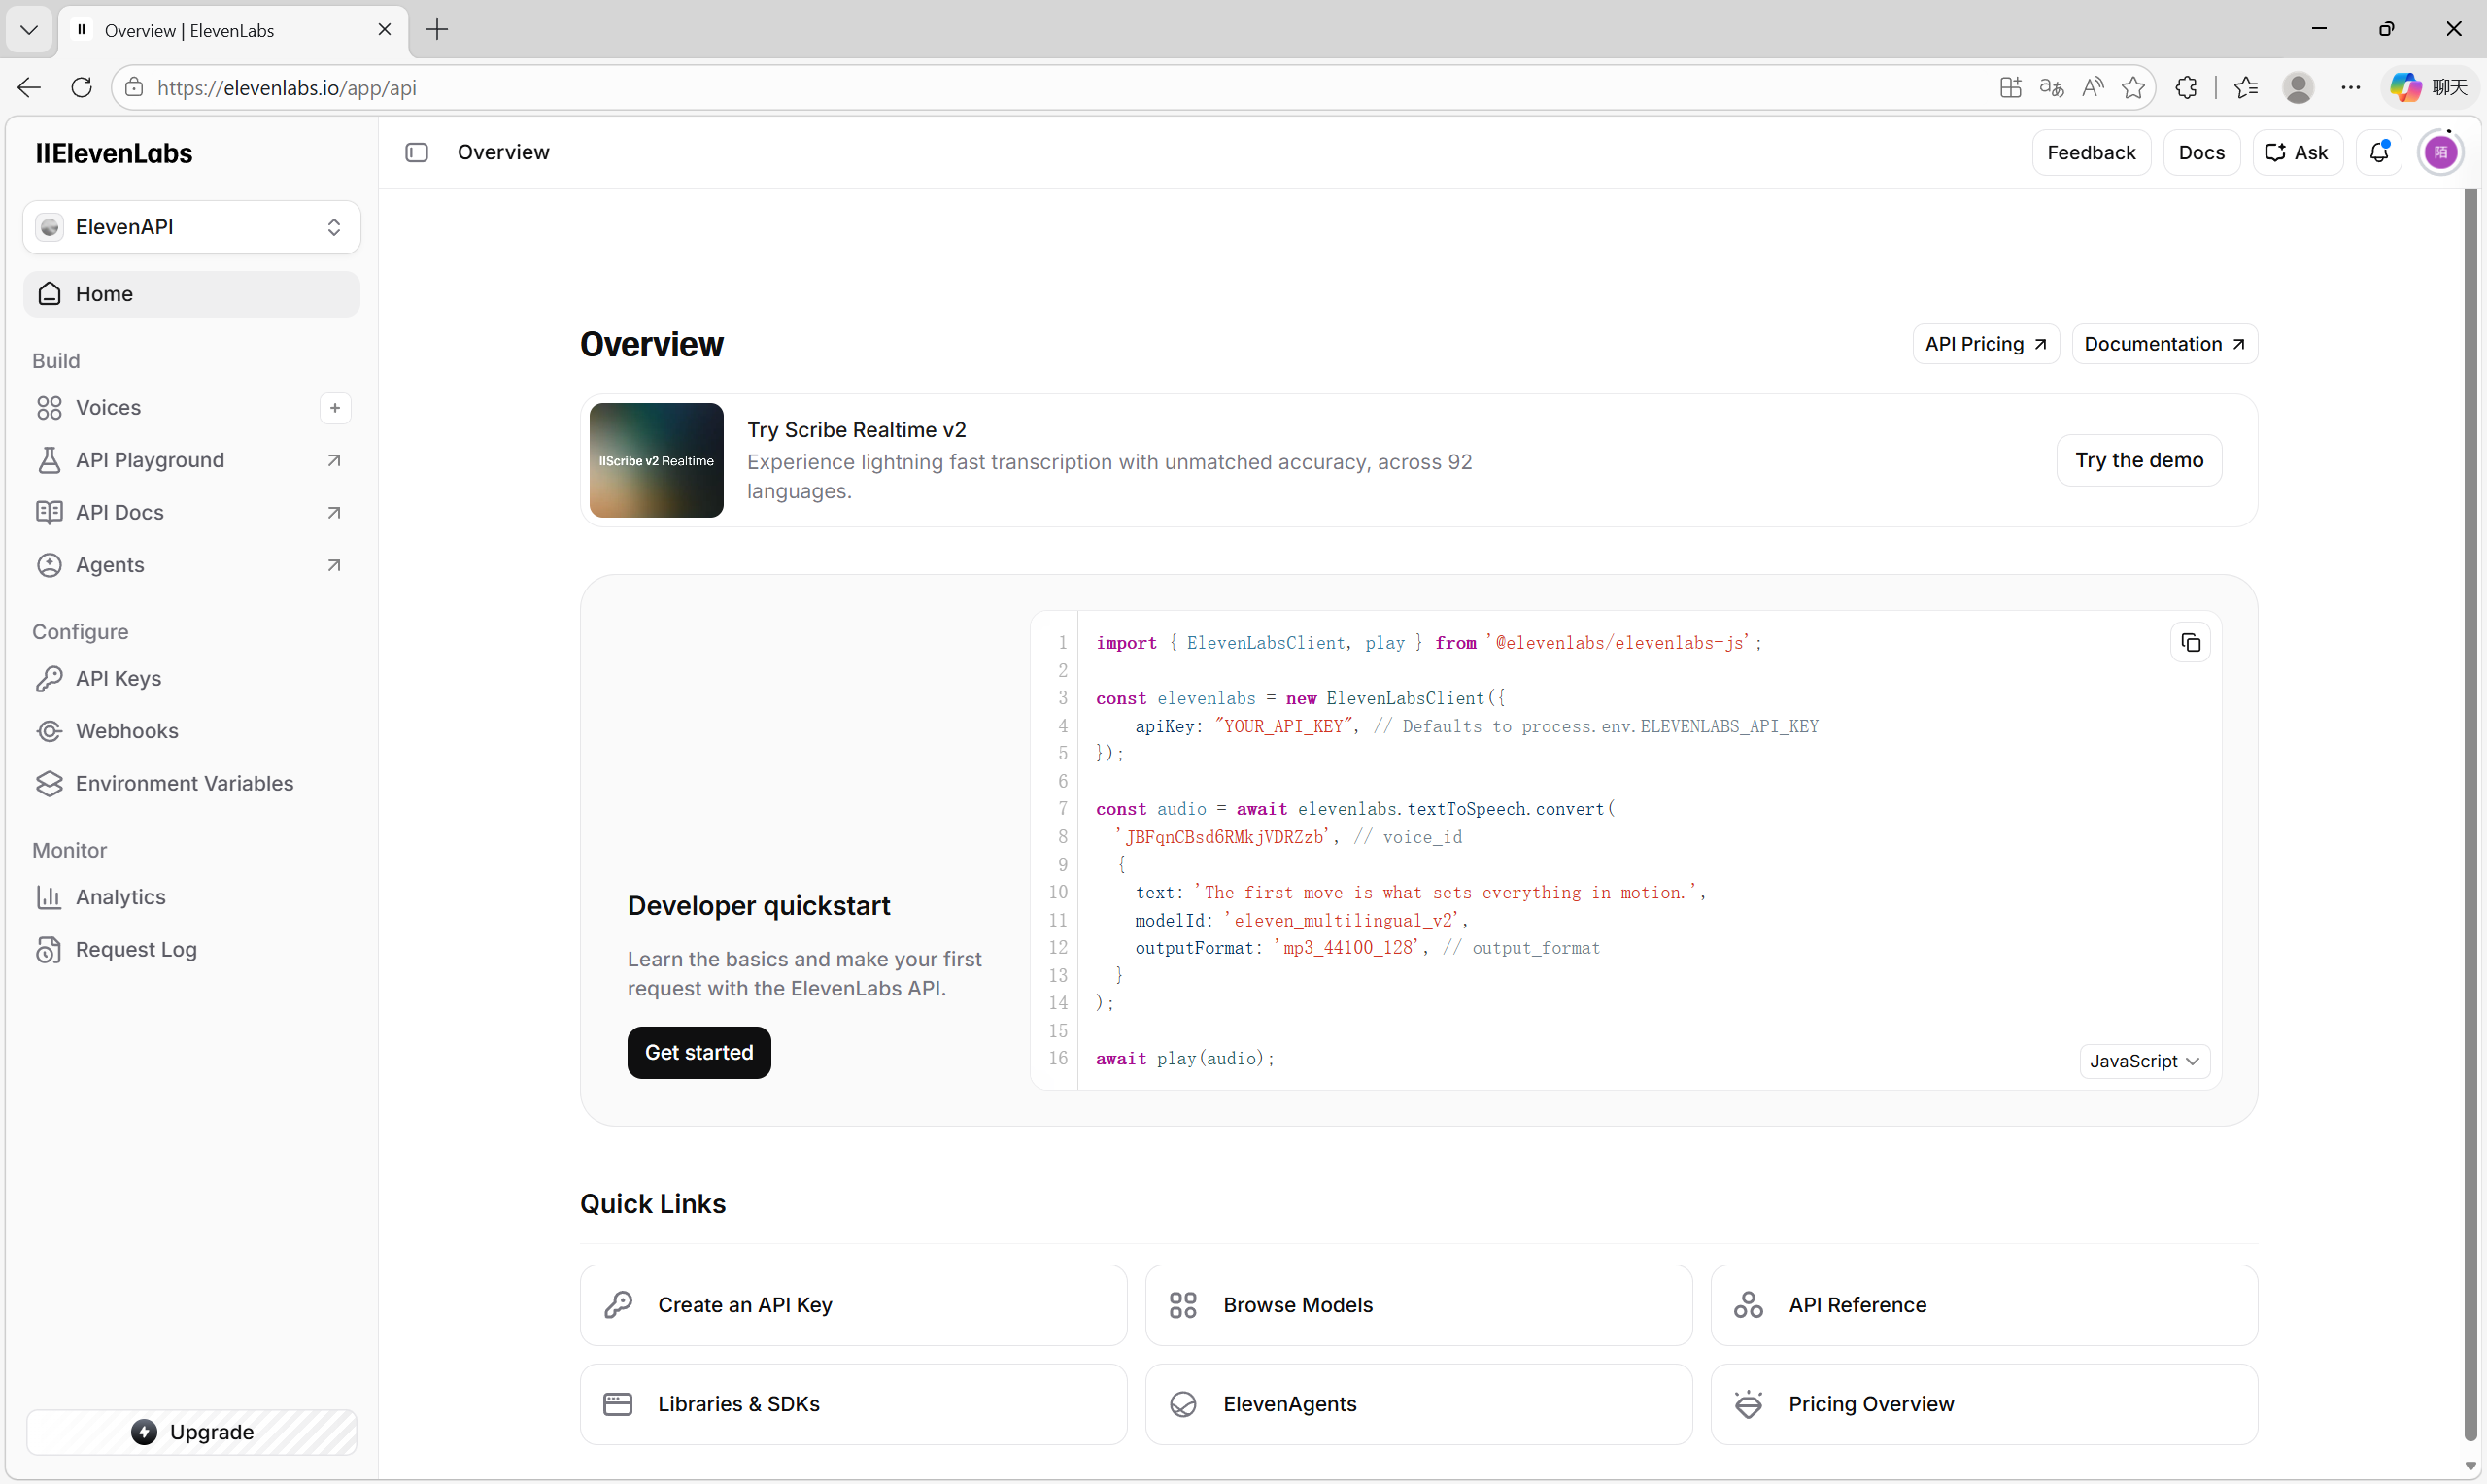Open Documentation external link

(x=2164, y=344)
